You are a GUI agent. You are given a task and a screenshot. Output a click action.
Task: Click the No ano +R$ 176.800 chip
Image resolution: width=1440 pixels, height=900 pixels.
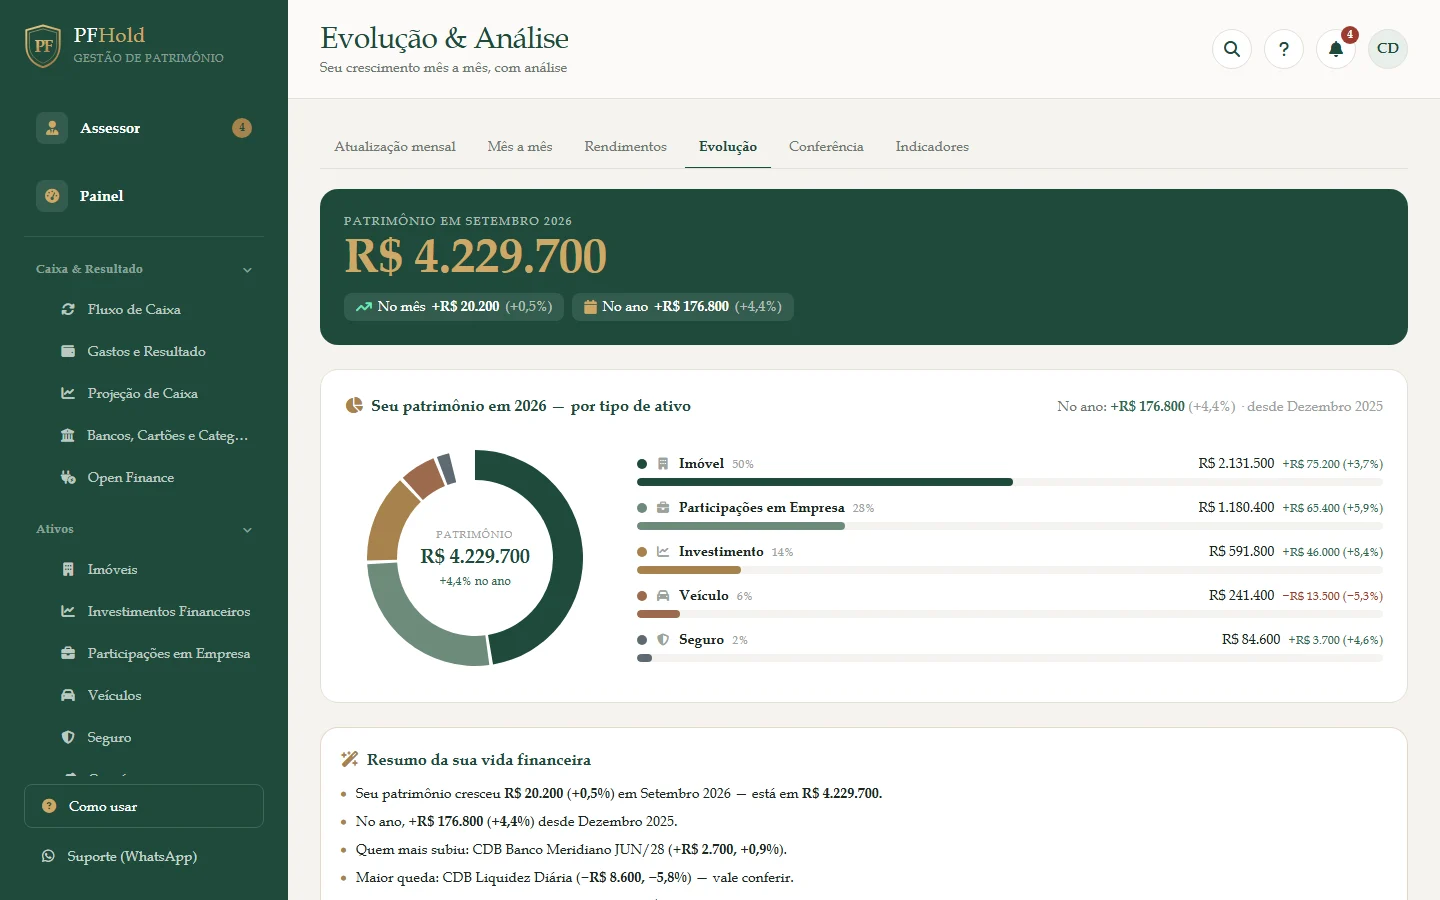coord(683,307)
